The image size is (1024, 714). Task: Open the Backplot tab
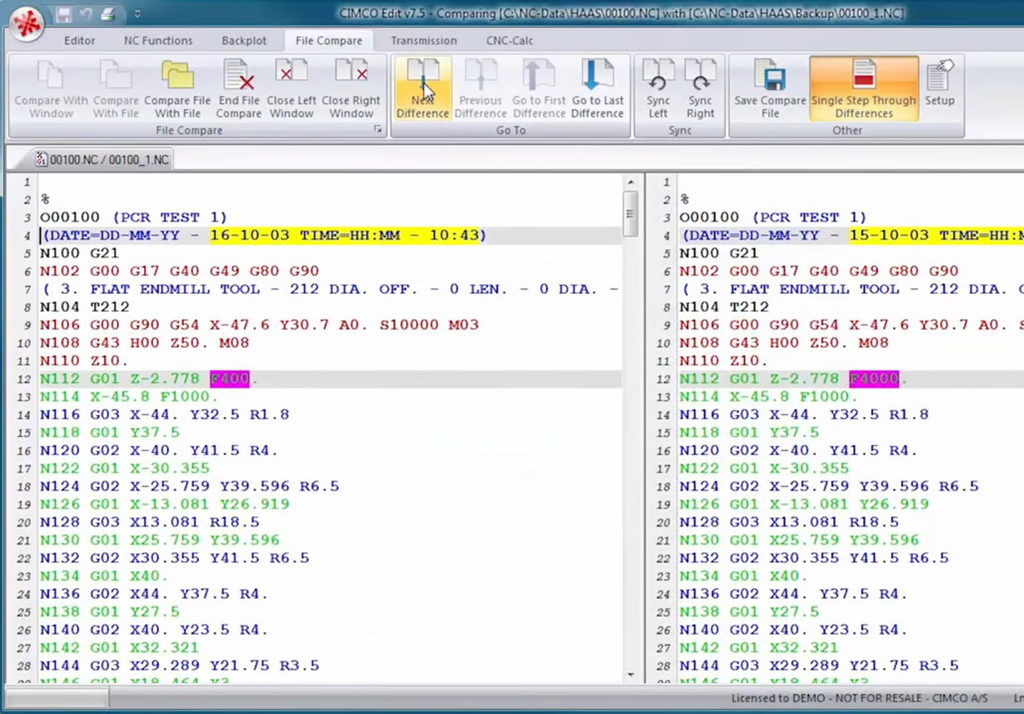coord(244,41)
